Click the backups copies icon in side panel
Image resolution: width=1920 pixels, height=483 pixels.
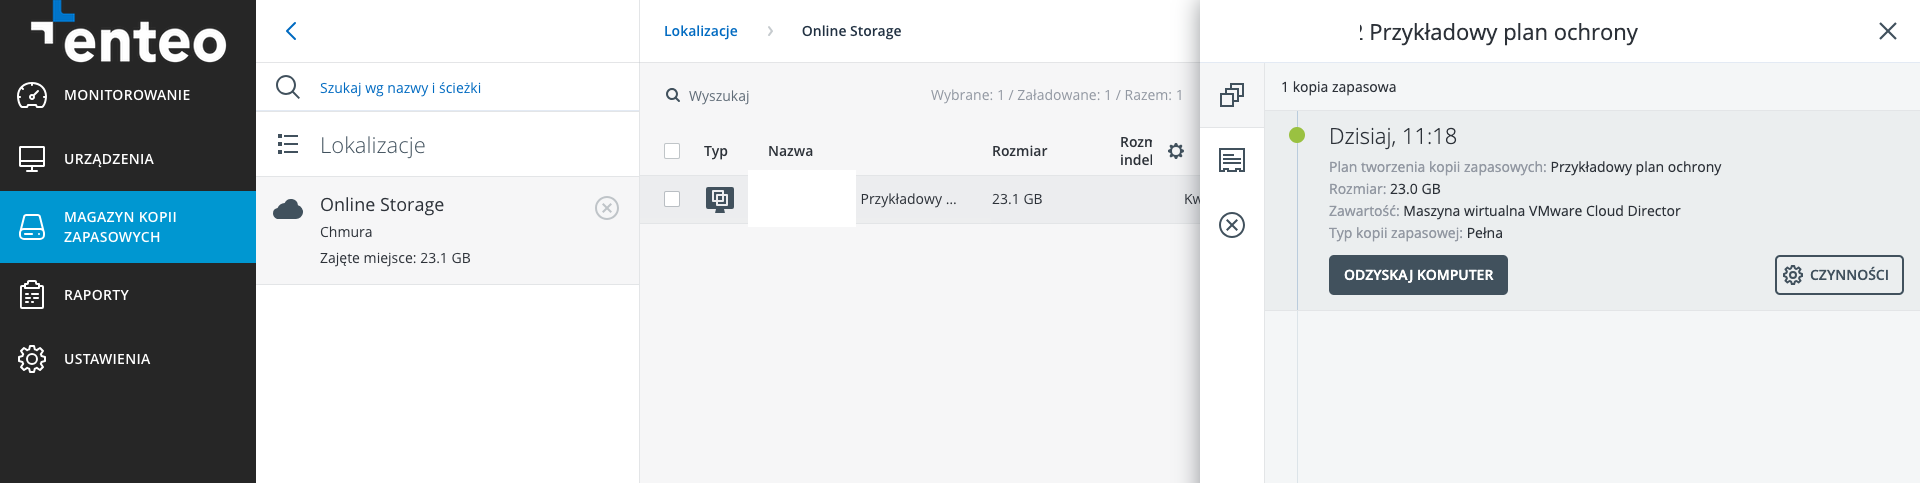[x=1232, y=95]
